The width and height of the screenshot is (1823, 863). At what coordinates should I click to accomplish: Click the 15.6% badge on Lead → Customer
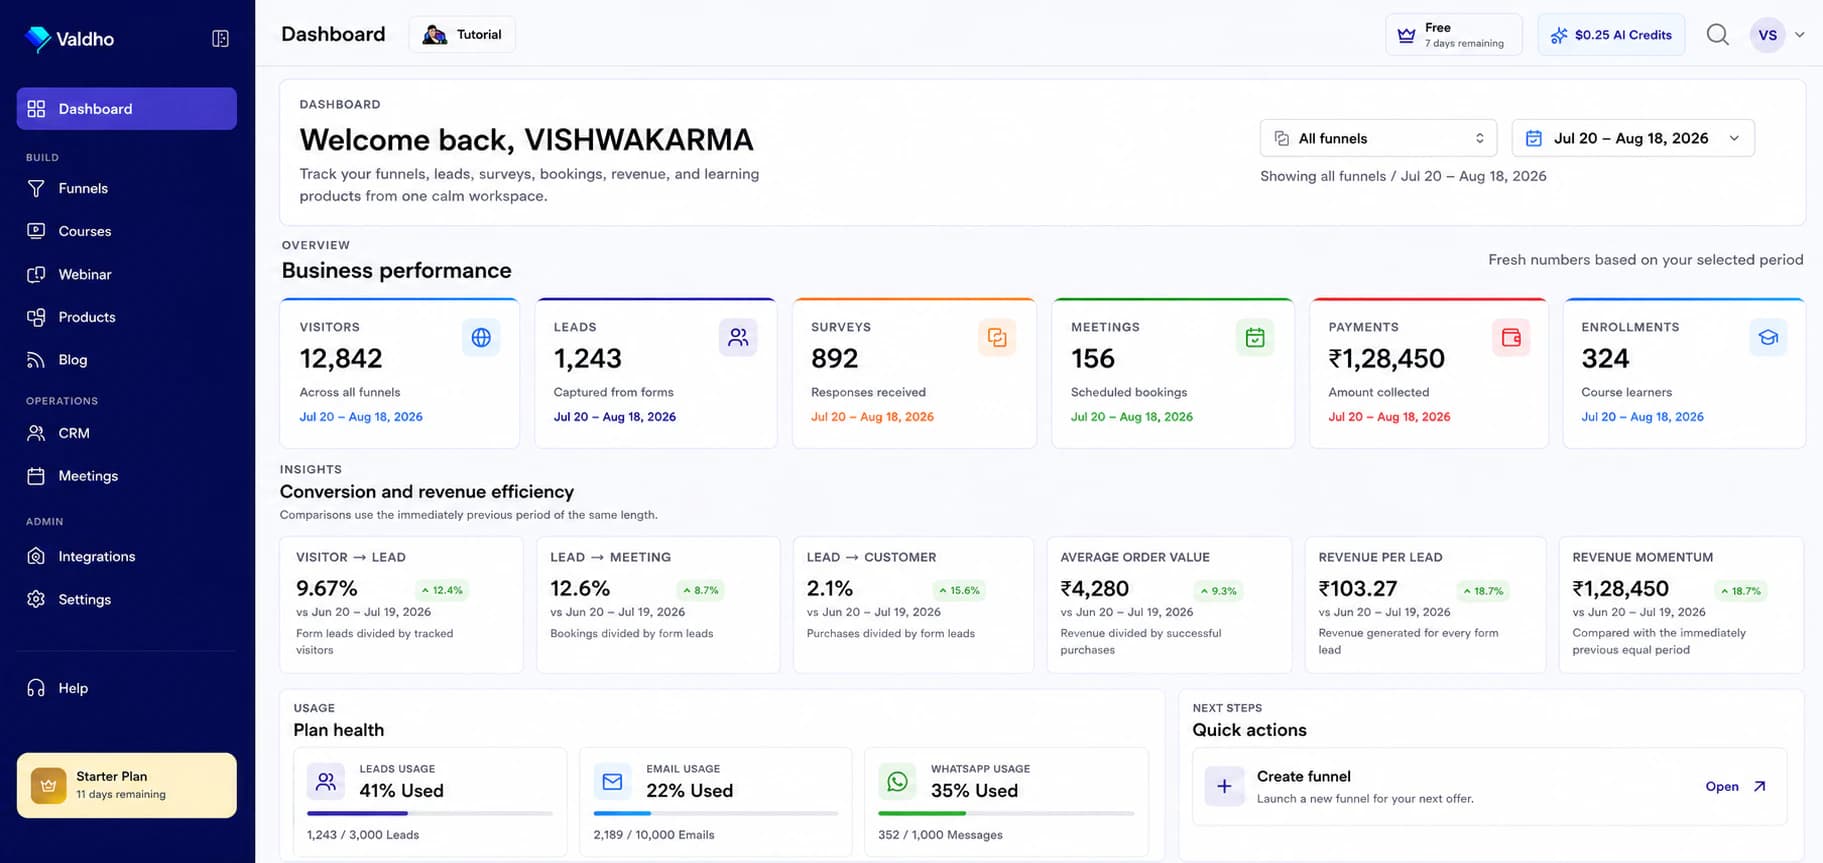click(959, 590)
